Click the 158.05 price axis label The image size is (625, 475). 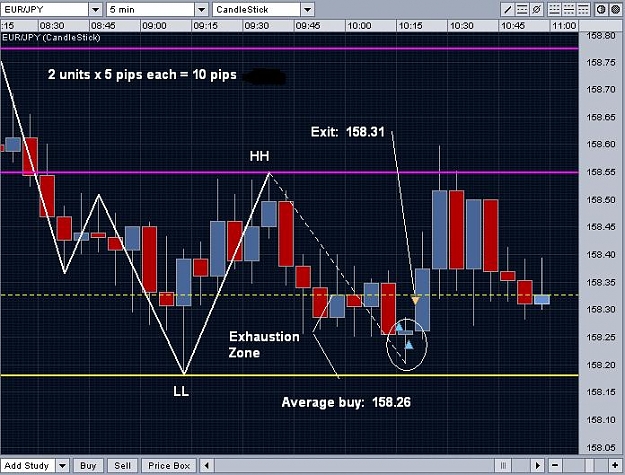point(600,448)
